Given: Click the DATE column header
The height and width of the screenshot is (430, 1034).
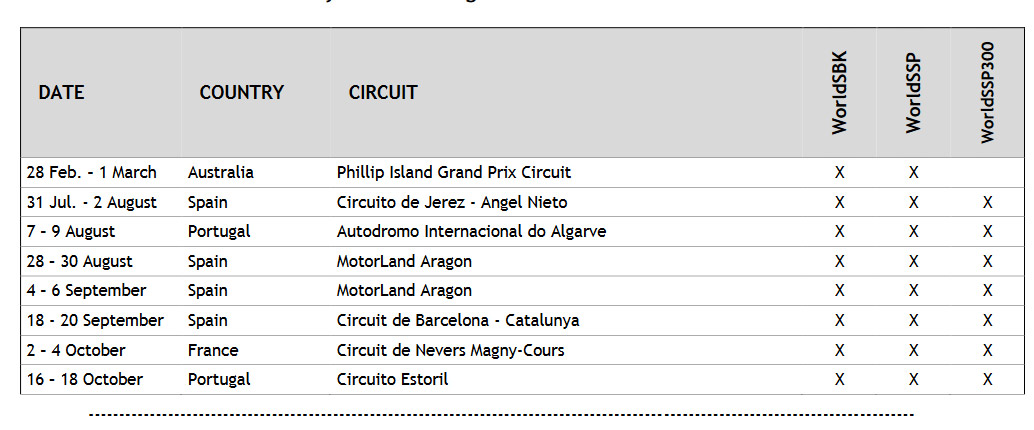Looking at the screenshot, I should (61, 93).
